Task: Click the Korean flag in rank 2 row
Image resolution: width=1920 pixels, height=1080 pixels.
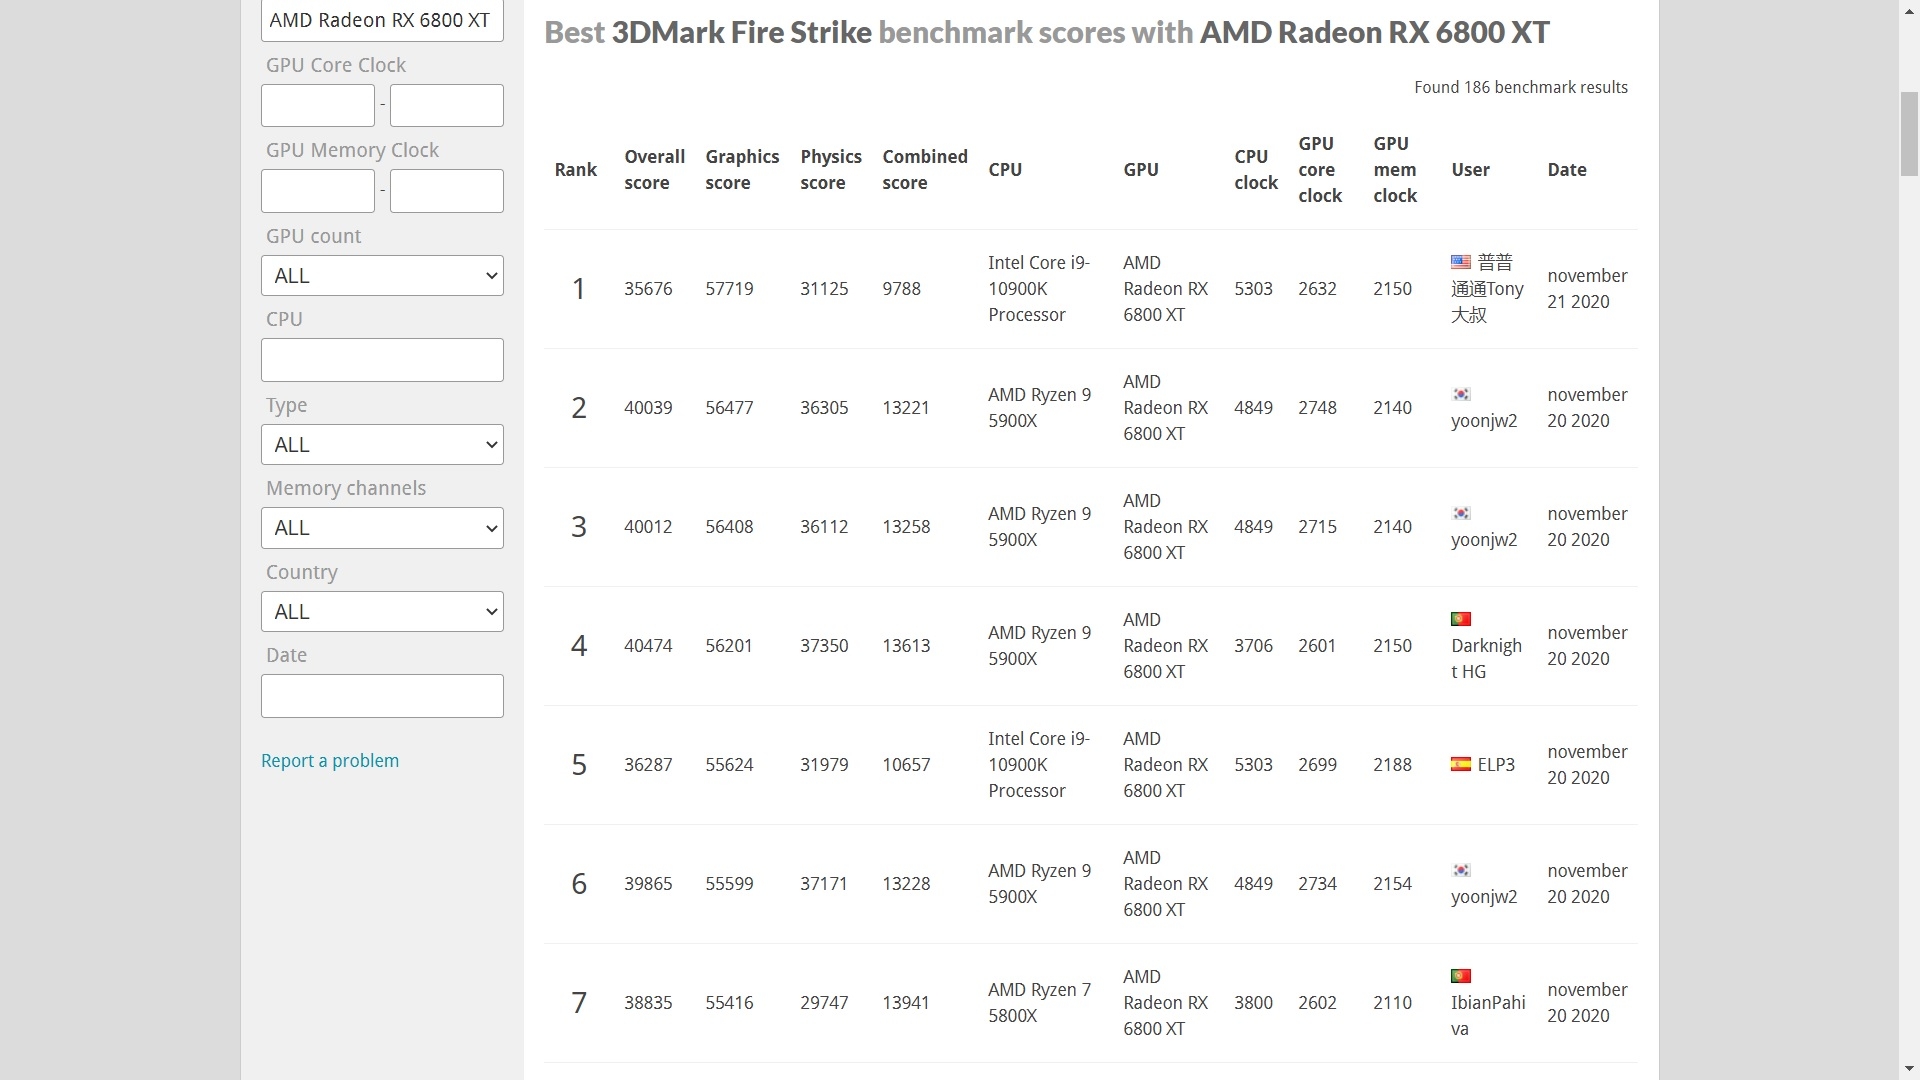Action: click(x=1461, y=394)
